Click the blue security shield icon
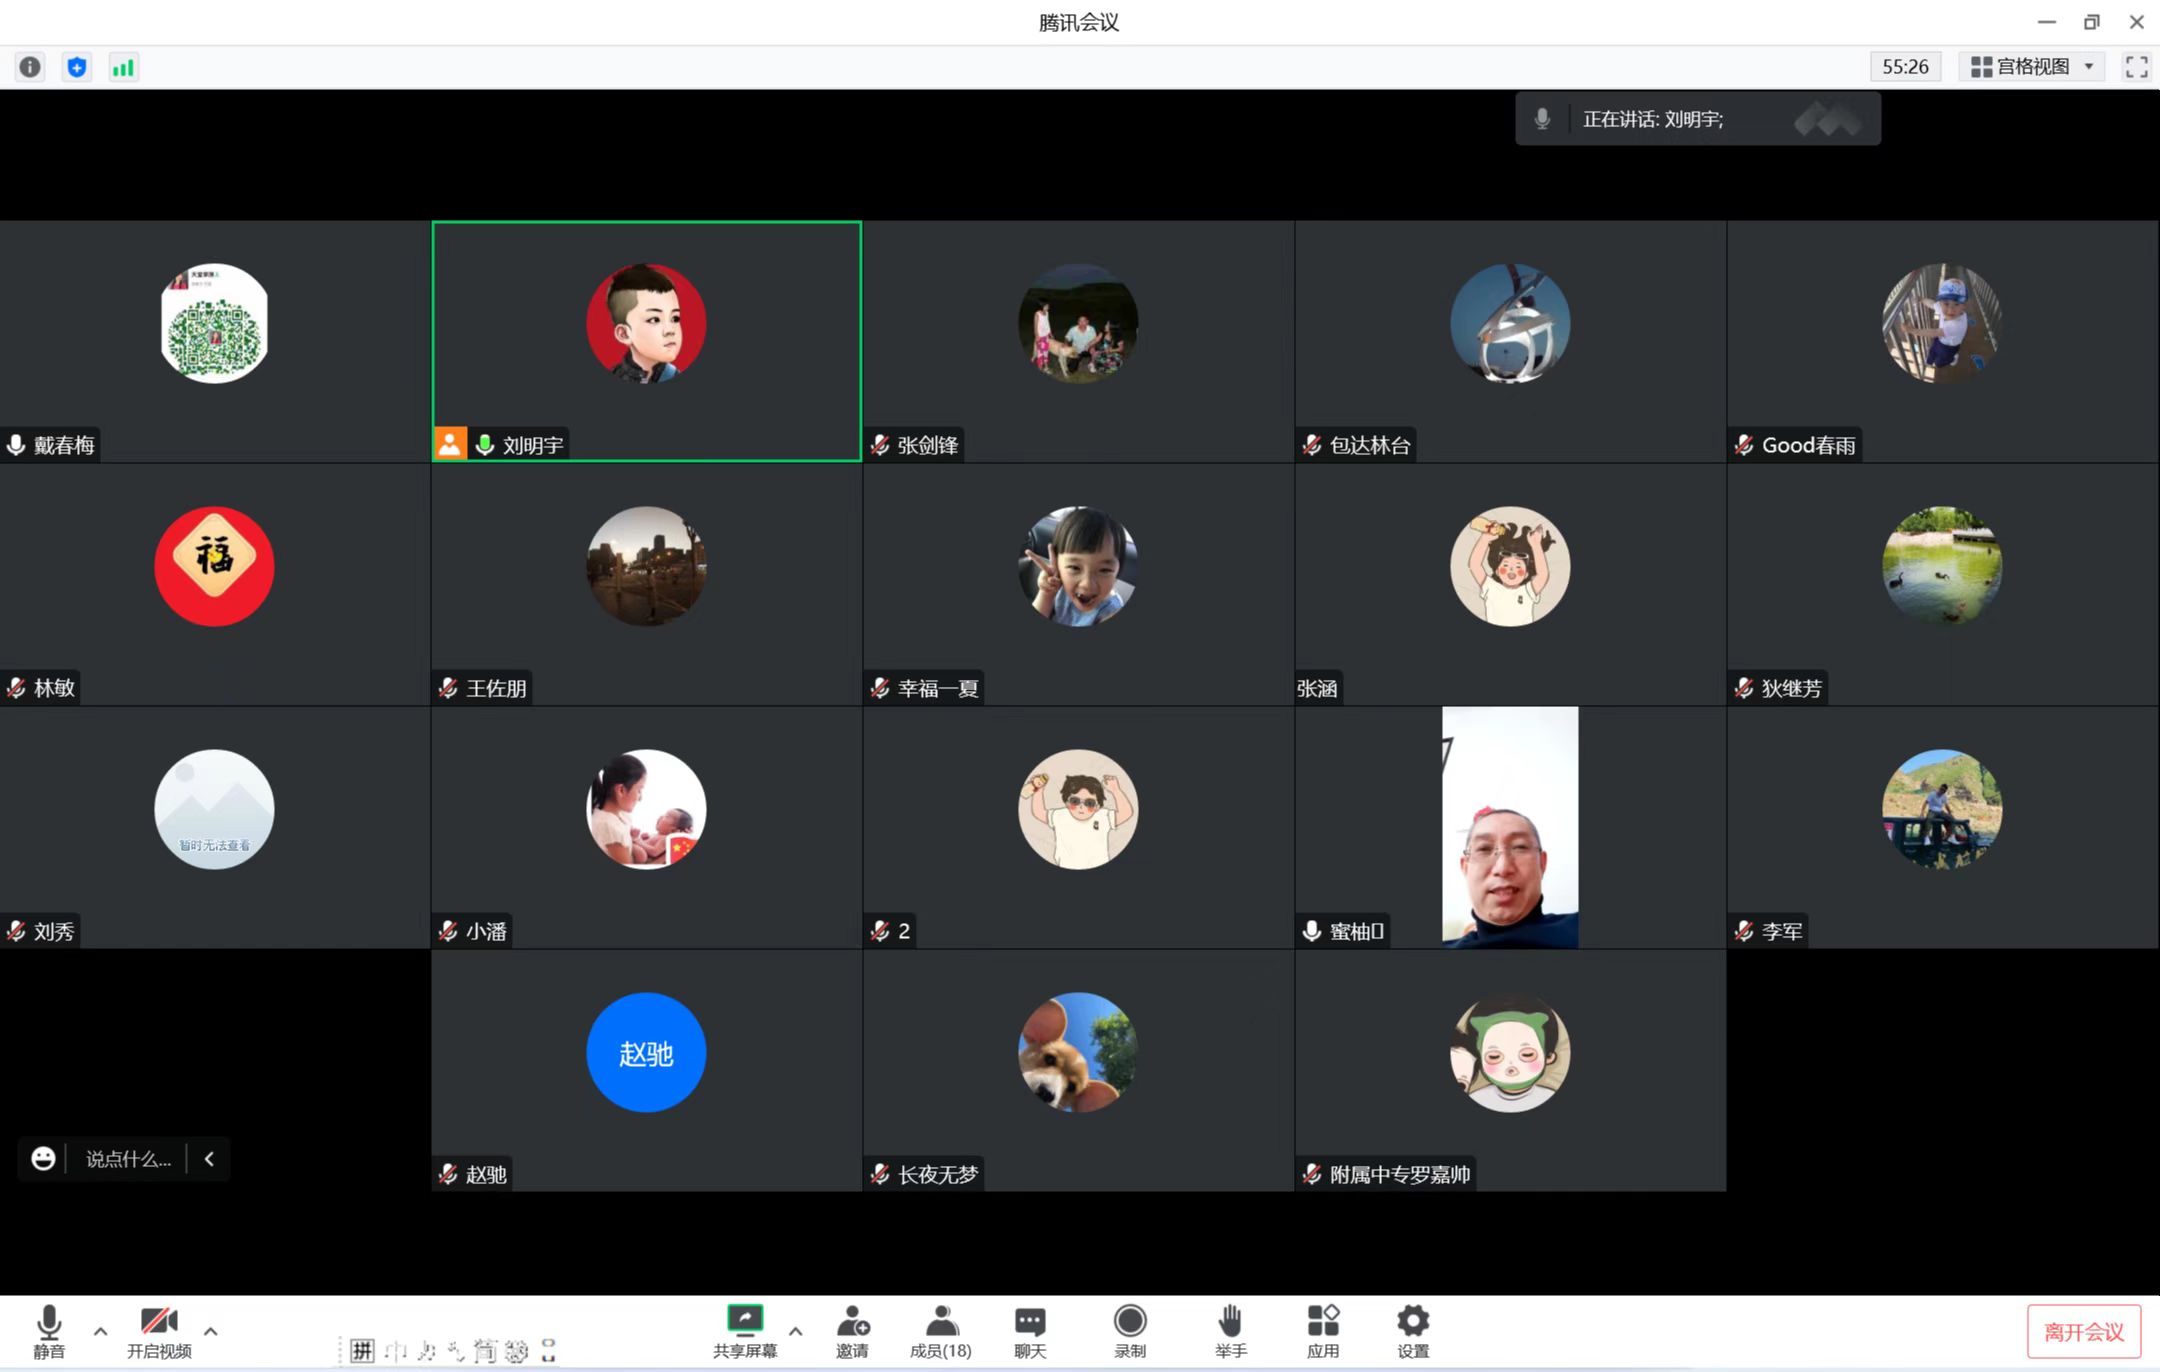Screen dimensions: 2160x1372 coord(77,67)
